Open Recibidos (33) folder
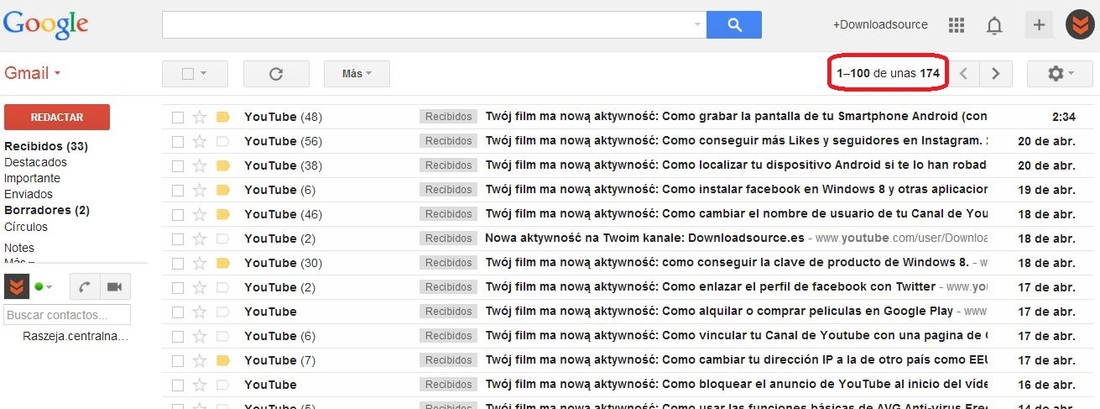Screen dimensions: 1100x409 click(46, 147)
